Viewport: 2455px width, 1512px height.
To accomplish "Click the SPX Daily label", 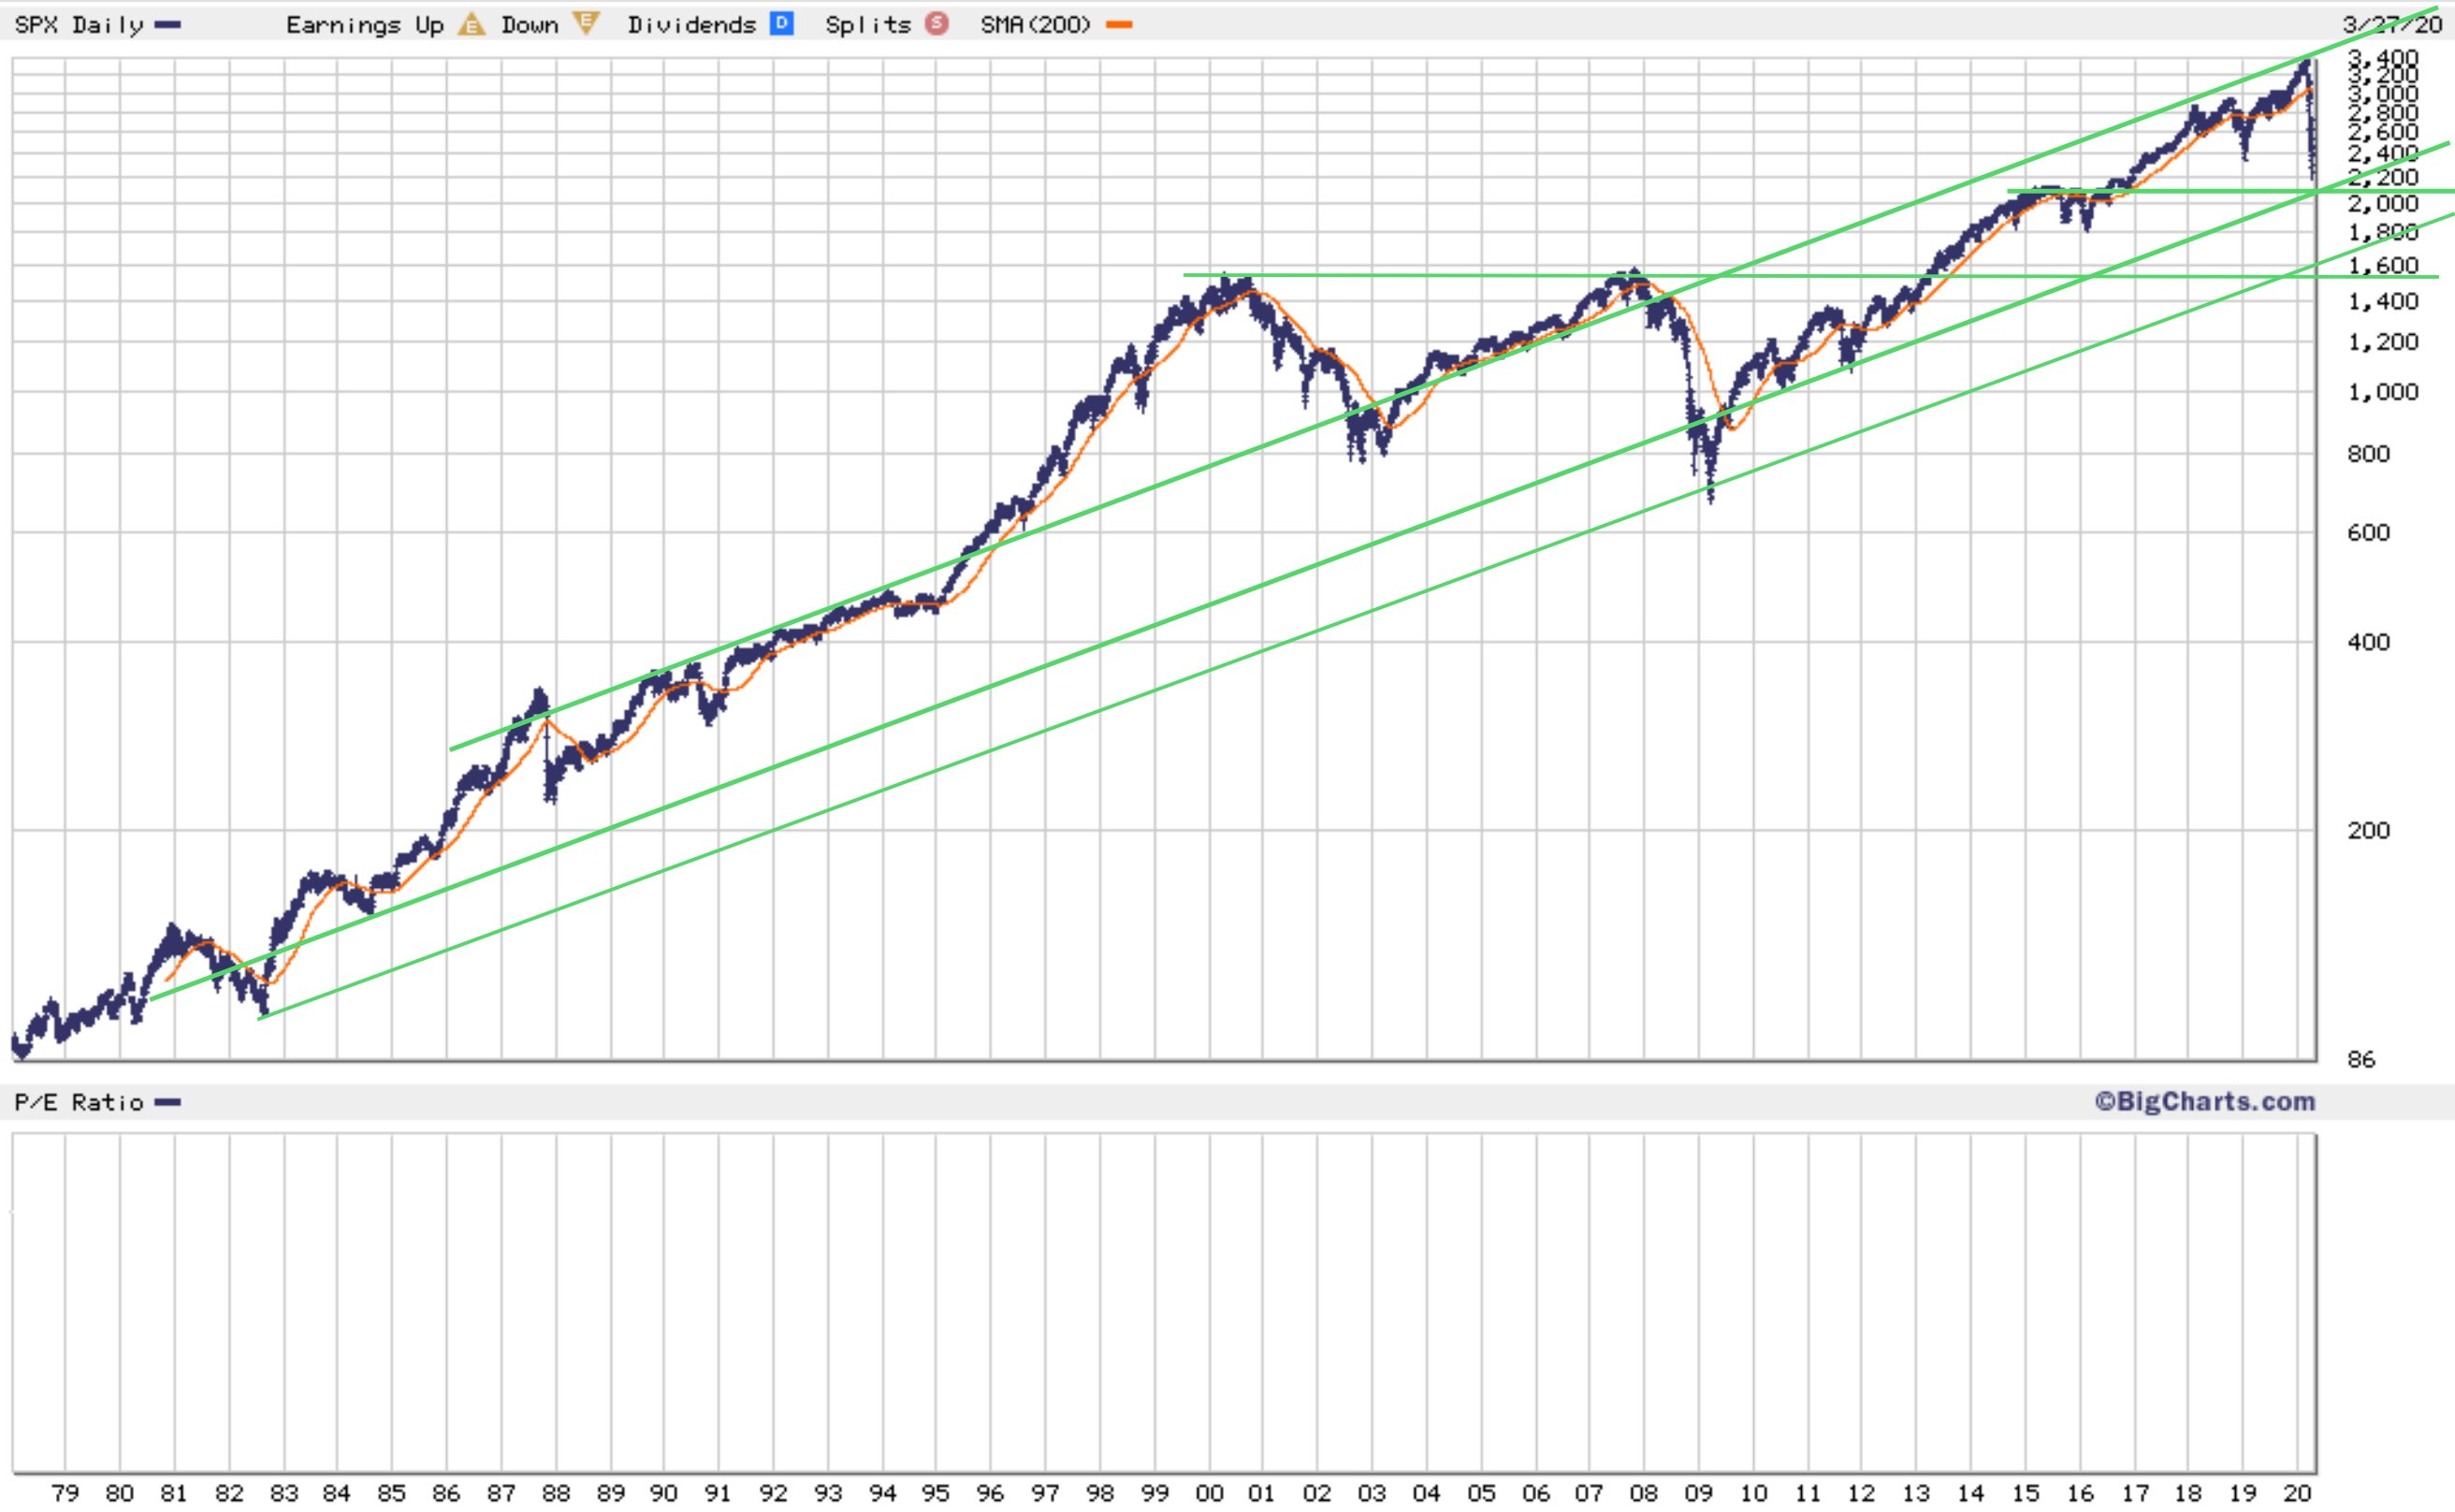I will tap(79, 25).
